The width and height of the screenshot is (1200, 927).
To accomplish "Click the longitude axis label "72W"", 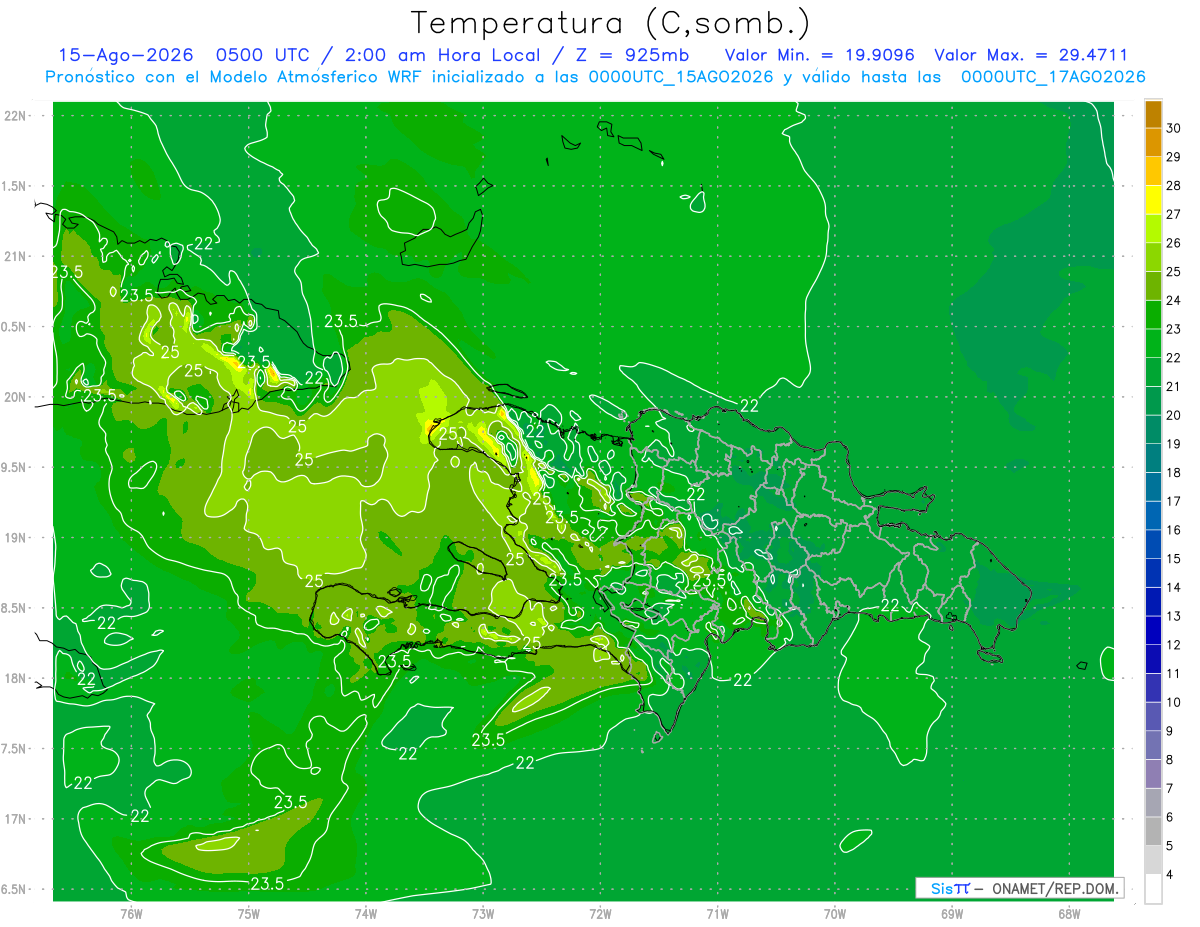I will (x=600, y=914).
